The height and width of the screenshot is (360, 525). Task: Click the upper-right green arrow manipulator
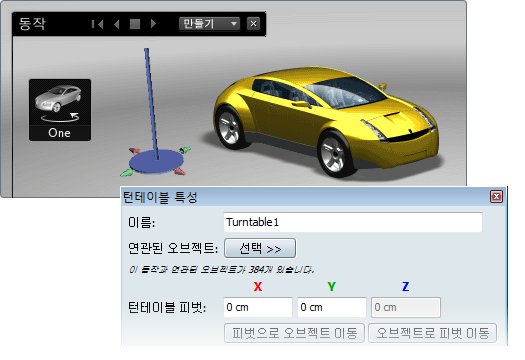pyautogui.click(x=185, y=149)
